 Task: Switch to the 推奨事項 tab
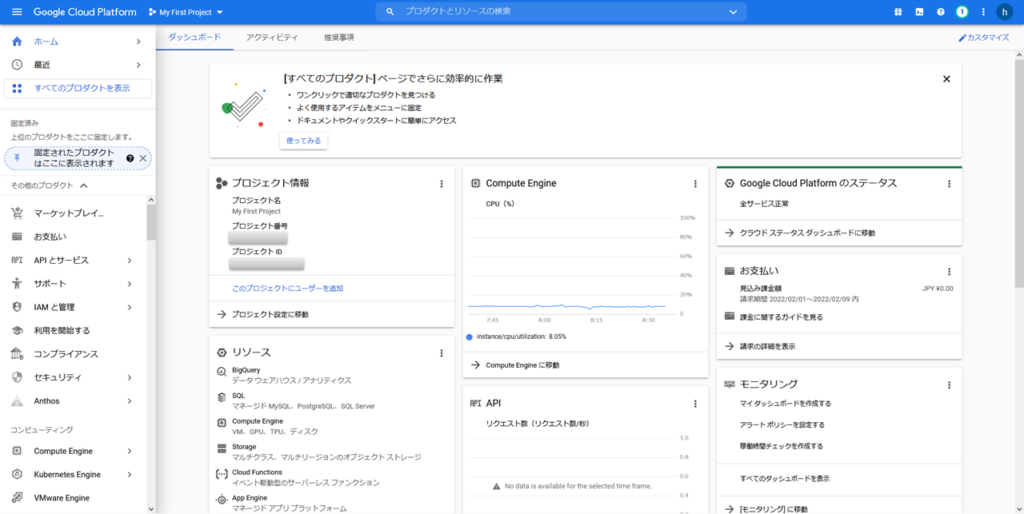tap(338, 37)
